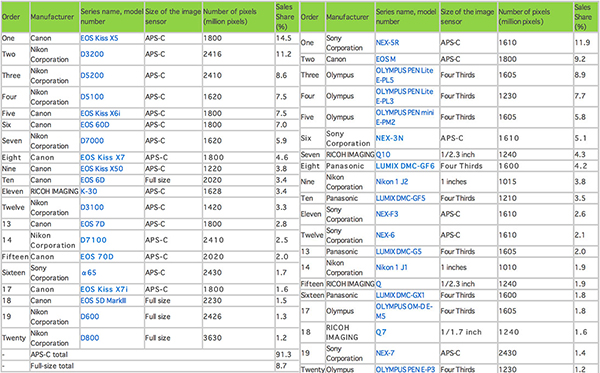This screenshot has height=373, width=600.
Task: Open the Nikon D800 link
Action: pos(90,338)
